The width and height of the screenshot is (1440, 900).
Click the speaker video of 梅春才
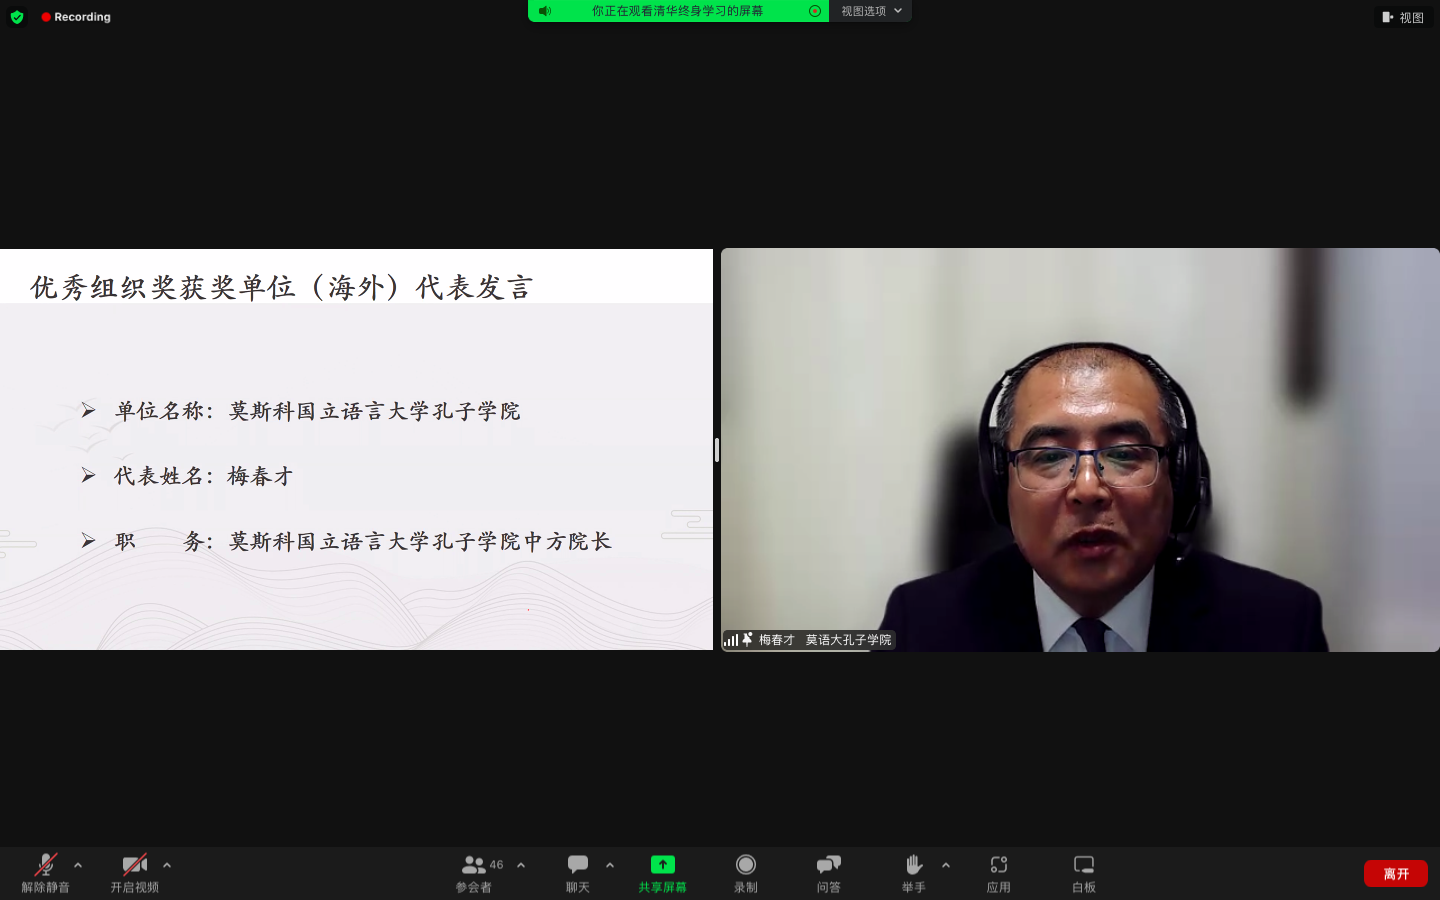click(x=1080, y=450)
